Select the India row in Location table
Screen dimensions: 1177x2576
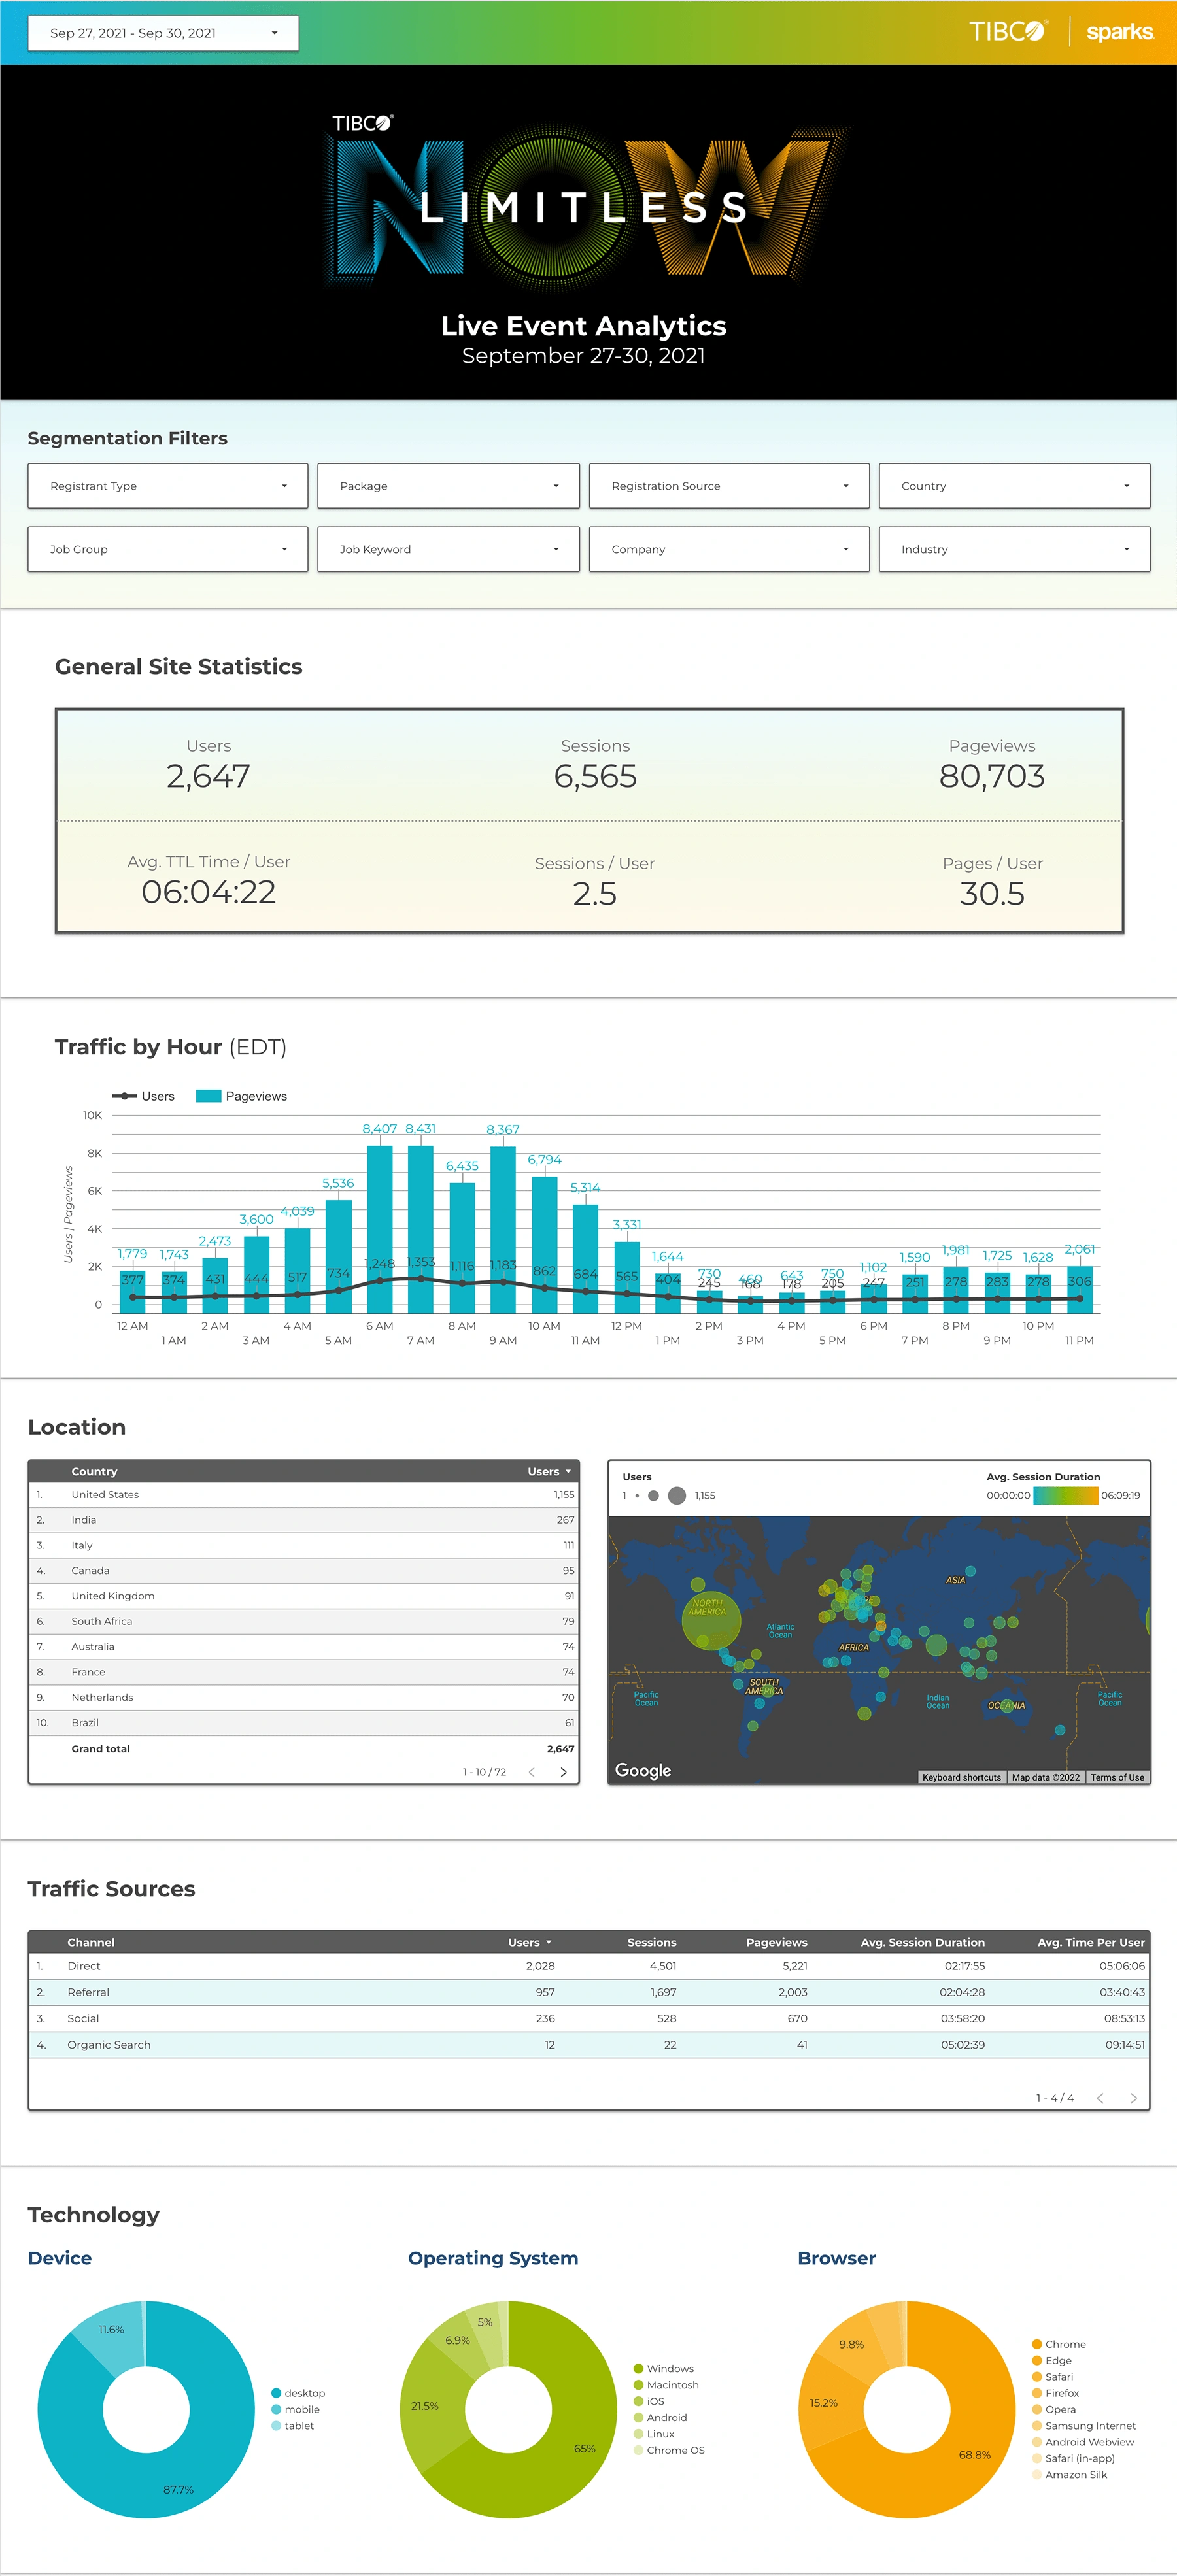click(x=304, y=1520)
